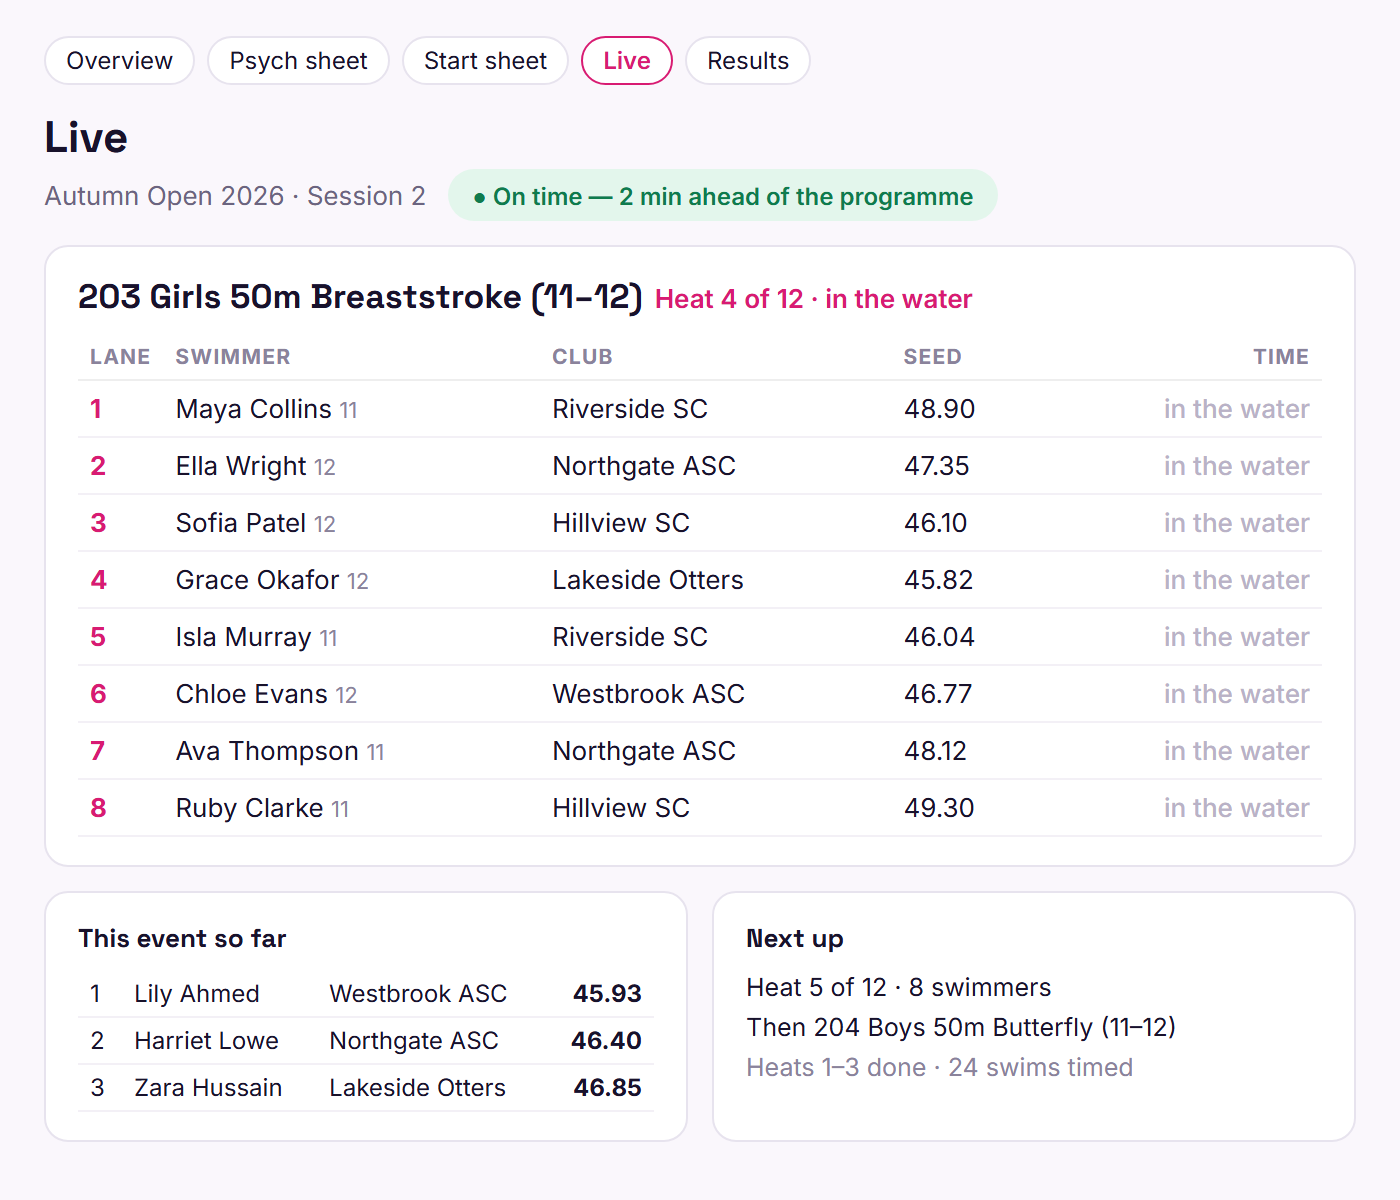1400x1200 pixels.
Task: Click the result time 45.93
Action: coord(607,994)
